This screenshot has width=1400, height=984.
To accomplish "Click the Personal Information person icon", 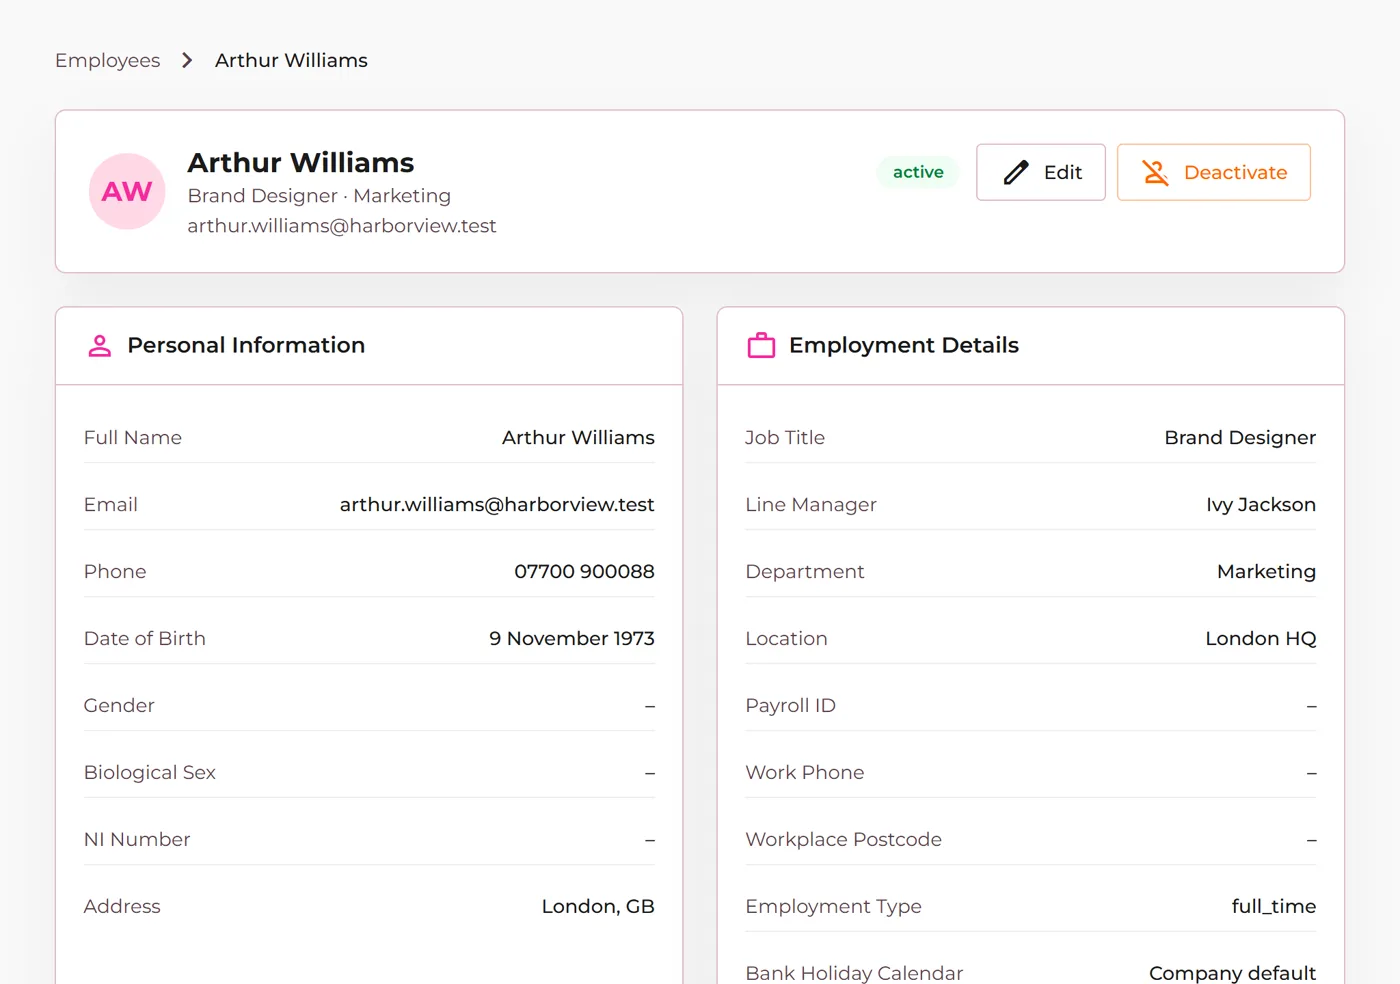I will (100, 346).
